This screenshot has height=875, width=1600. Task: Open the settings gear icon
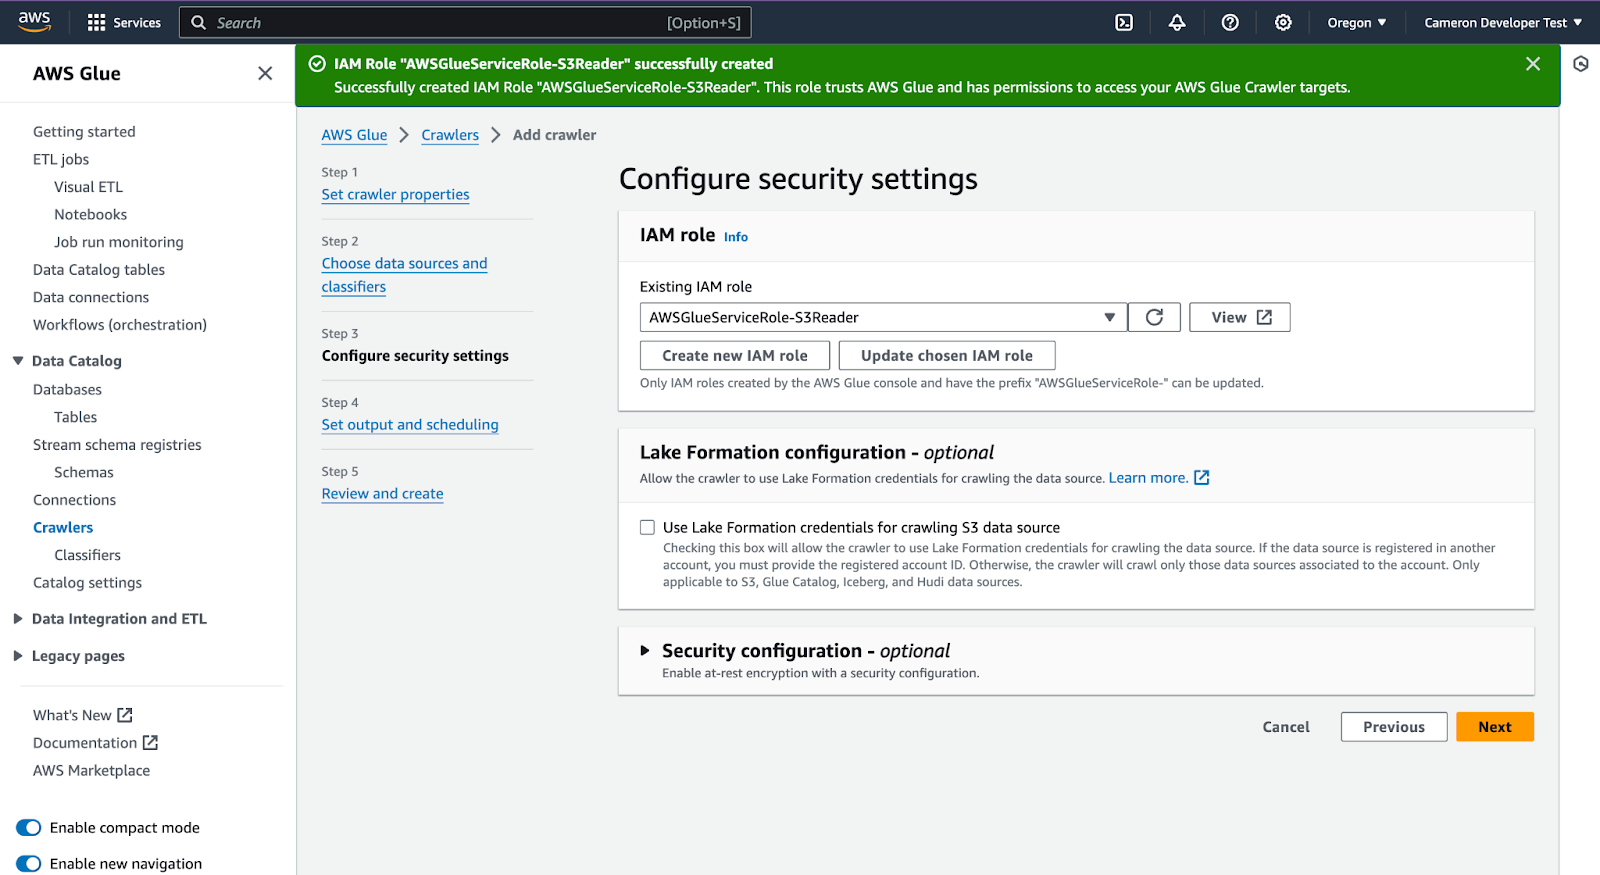(x=1283, y=22)
